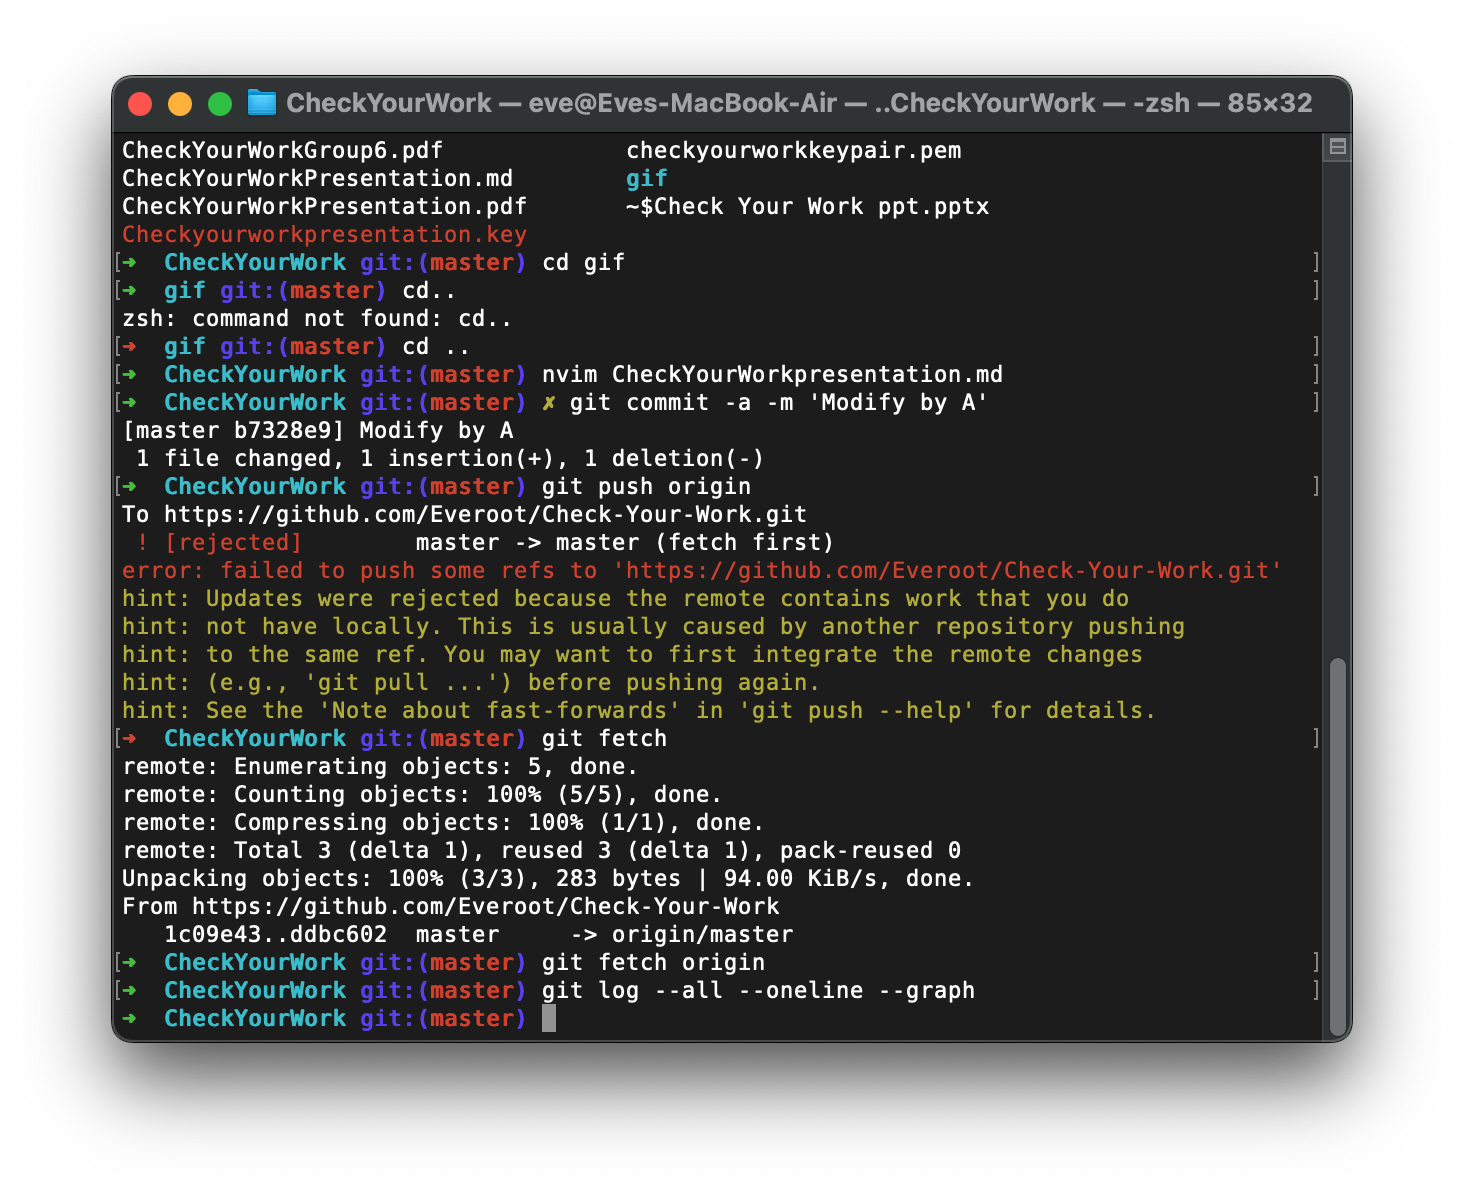Click the '[master b7328e9] Modify by A' output line

tap(318, 431)
